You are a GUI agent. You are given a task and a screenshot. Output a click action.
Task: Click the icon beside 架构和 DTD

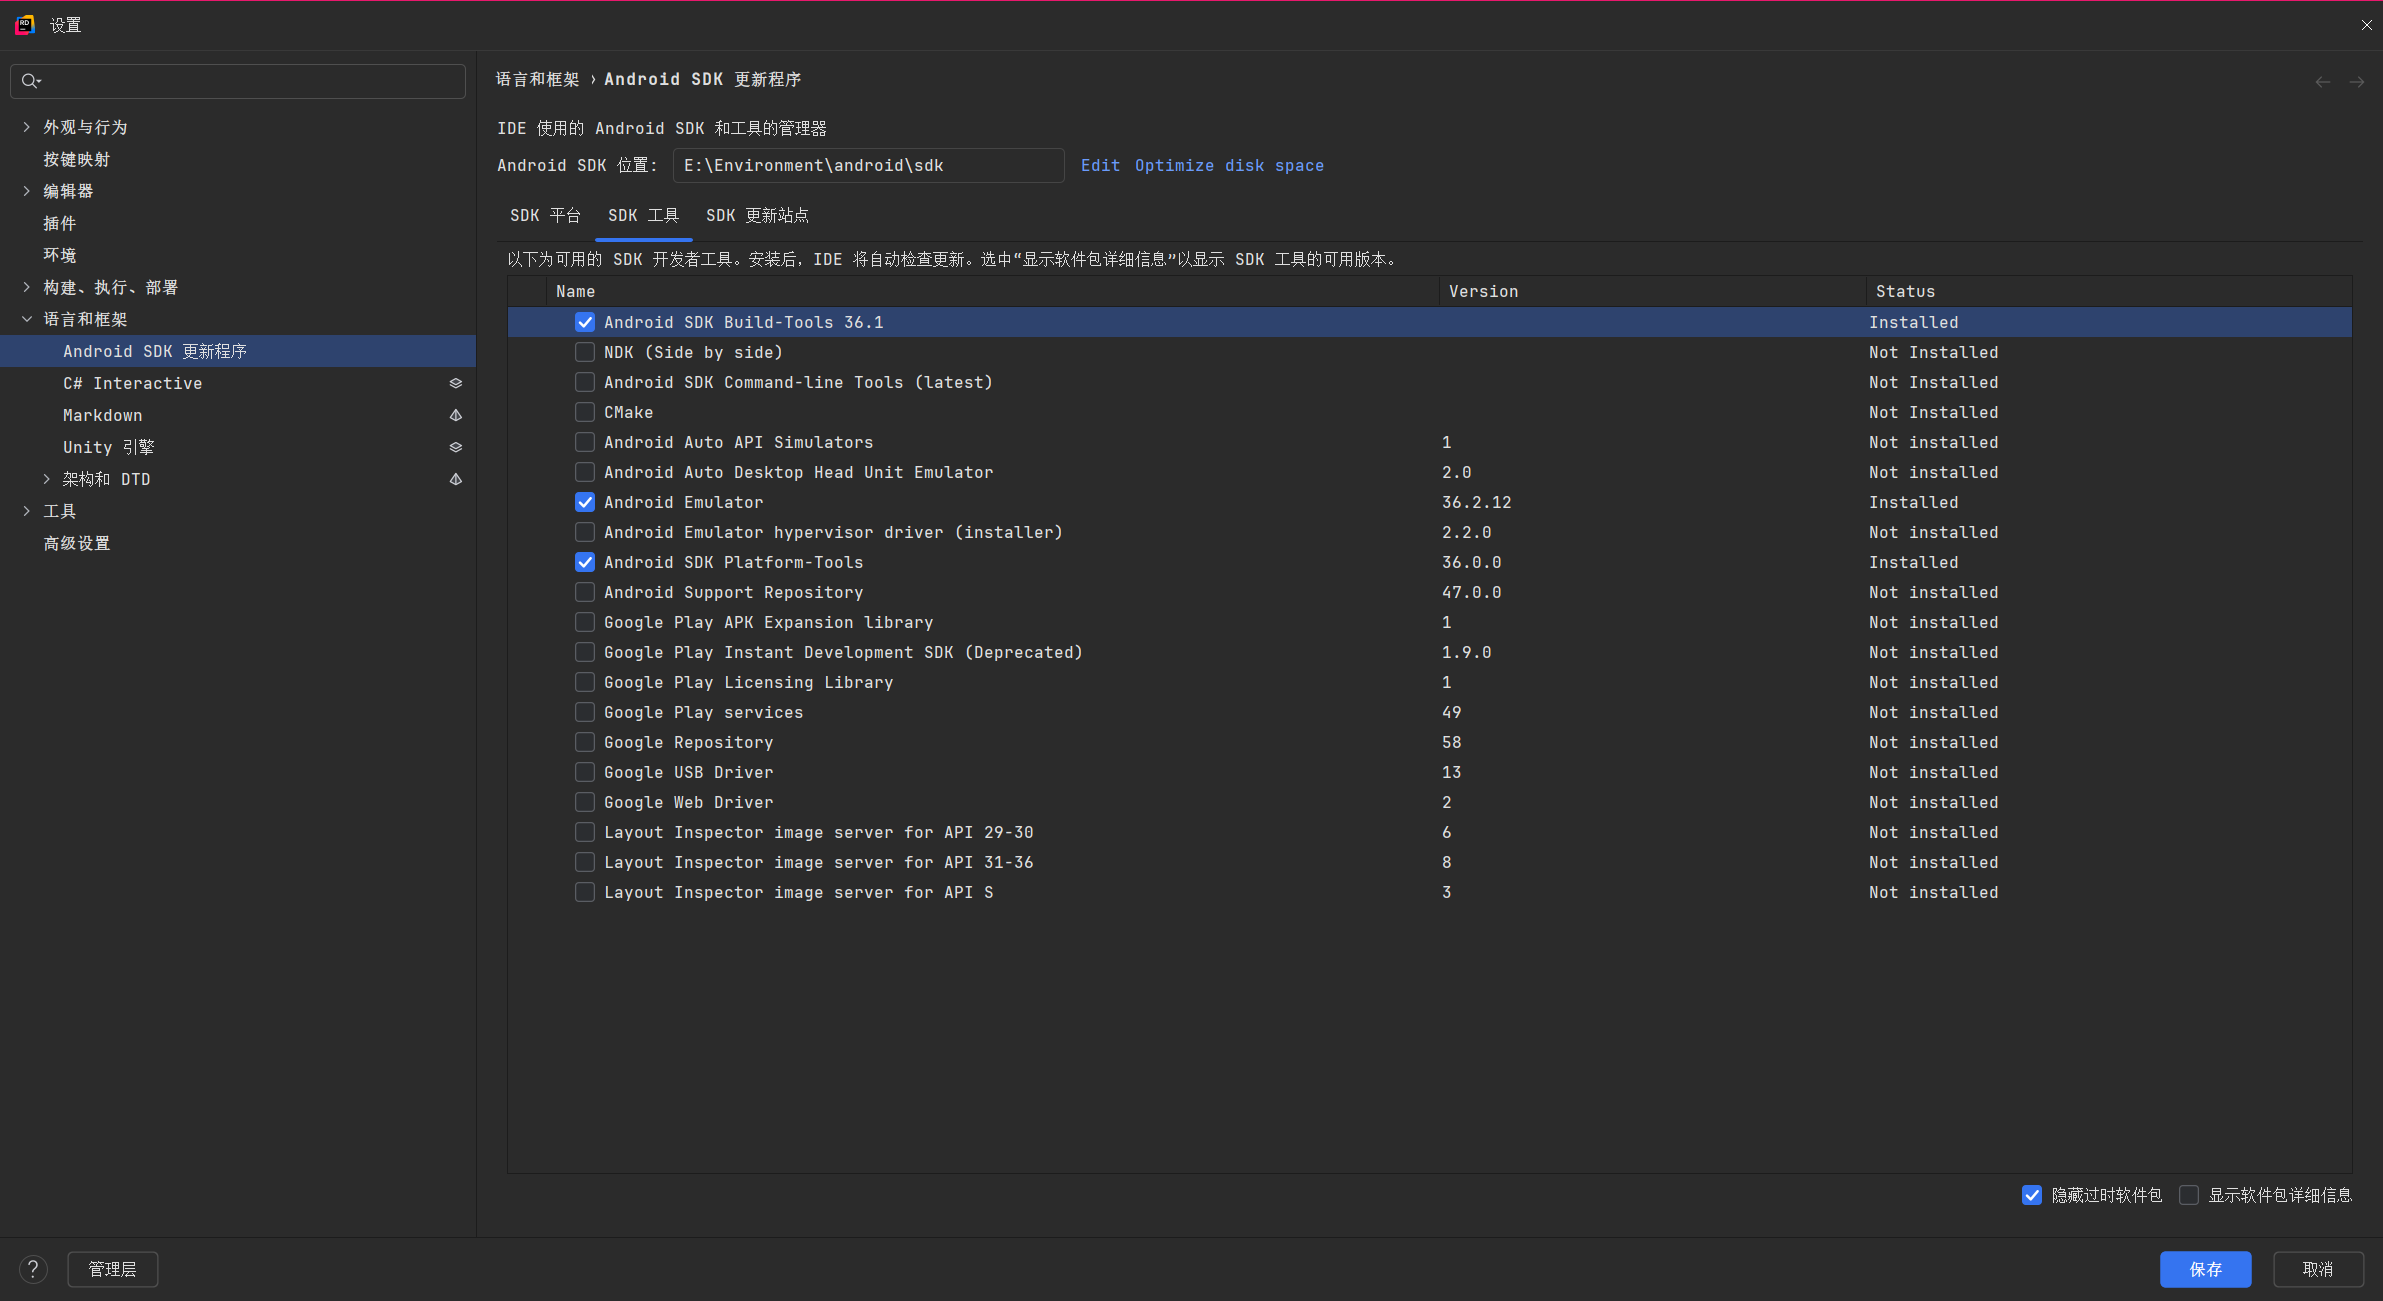(455, 479)
